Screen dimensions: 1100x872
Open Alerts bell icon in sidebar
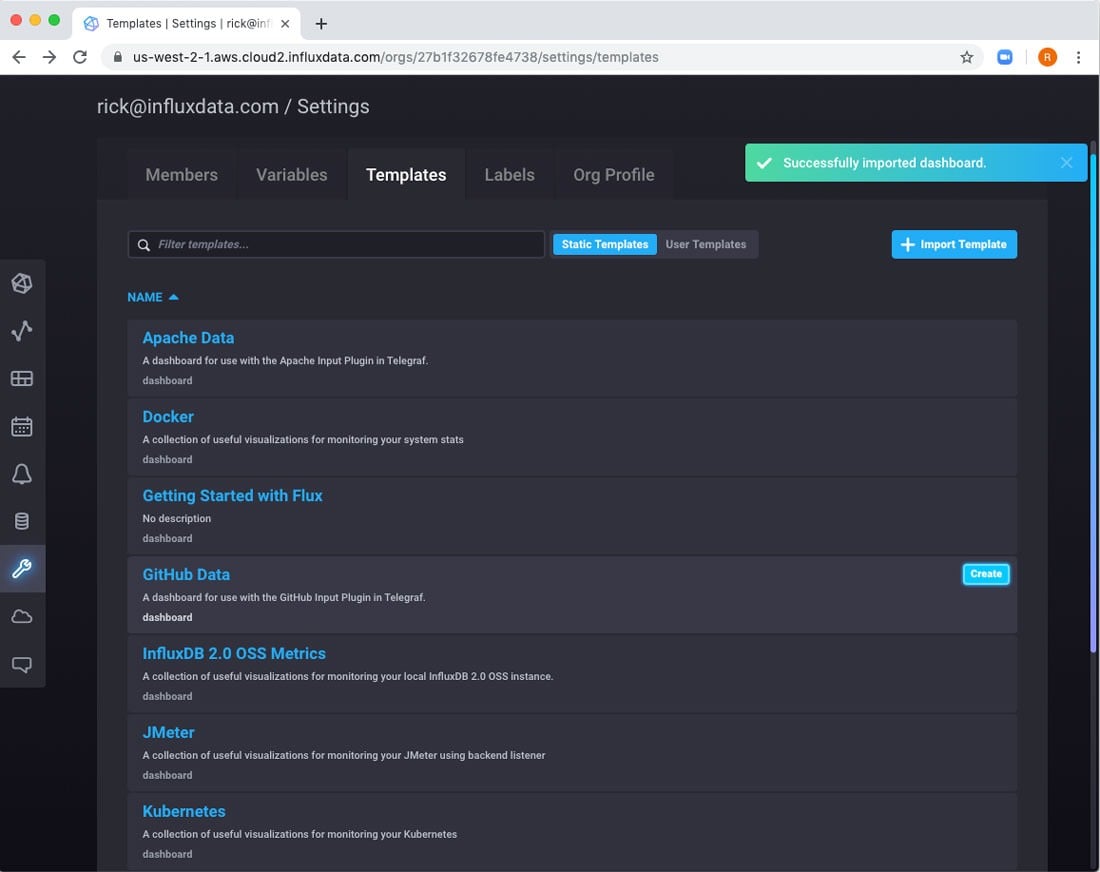(x=22, y=474)
